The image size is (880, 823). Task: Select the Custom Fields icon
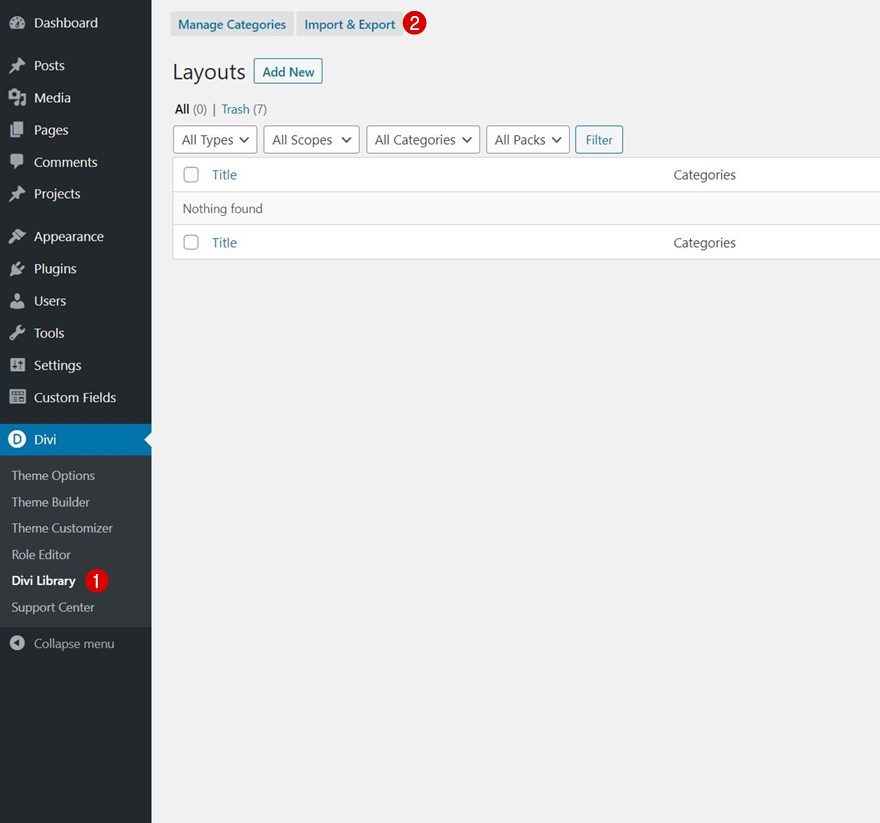(18, 397)
